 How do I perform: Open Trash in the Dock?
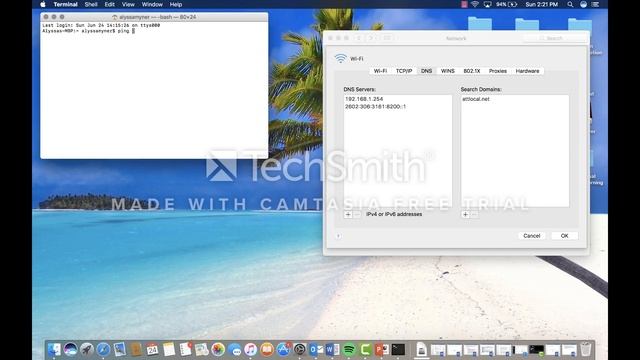point(586,350)
